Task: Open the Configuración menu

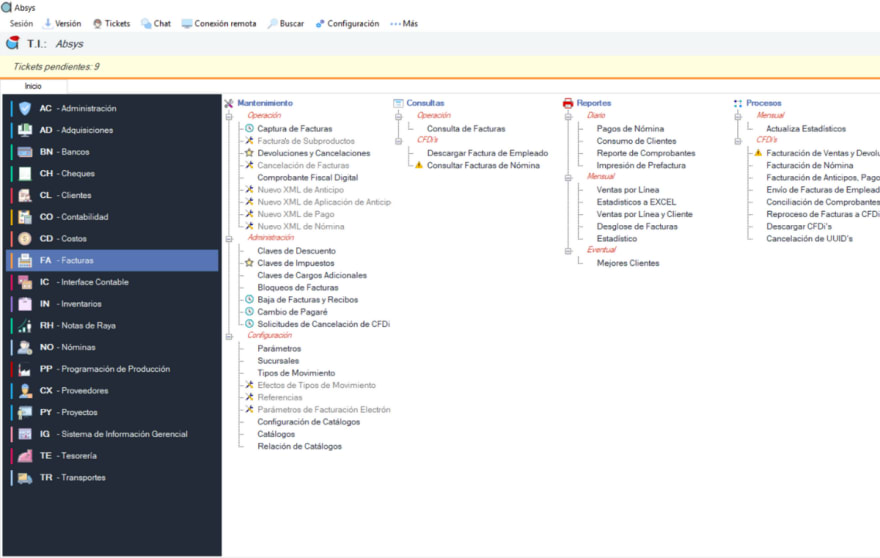Action: [x=347, y=24]
